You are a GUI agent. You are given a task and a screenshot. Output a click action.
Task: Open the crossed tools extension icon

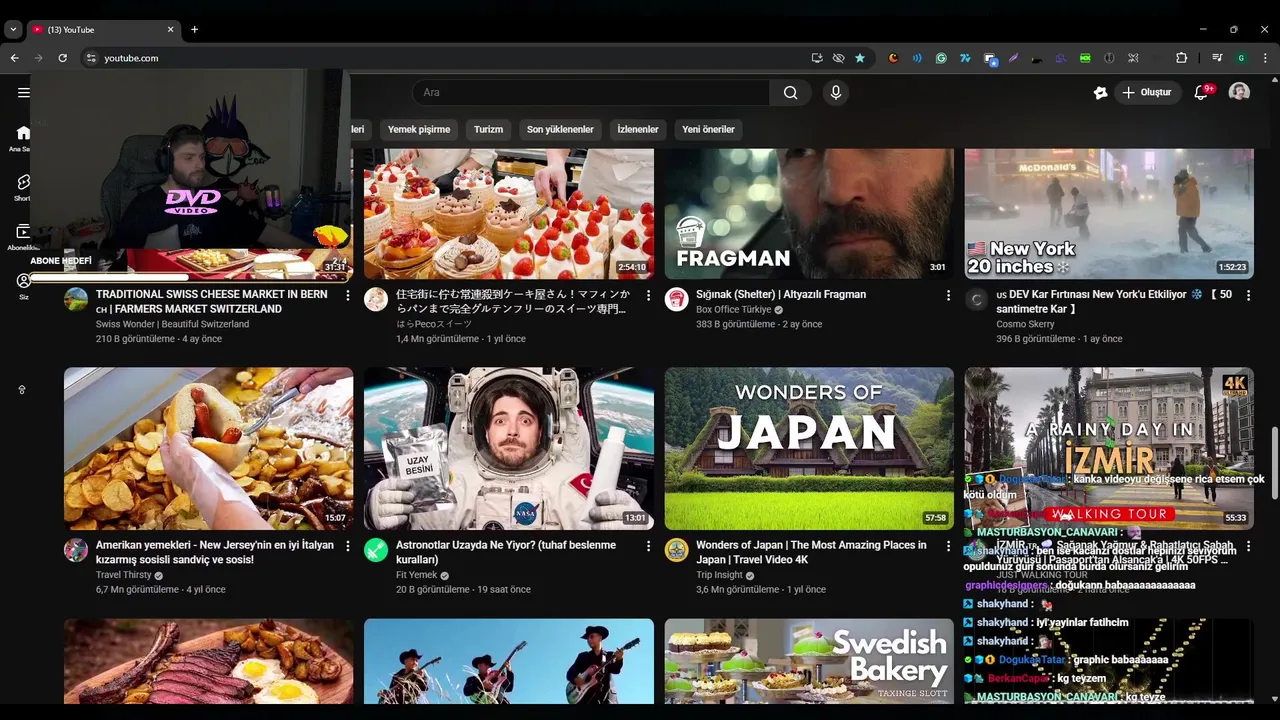click(1133, 58)
